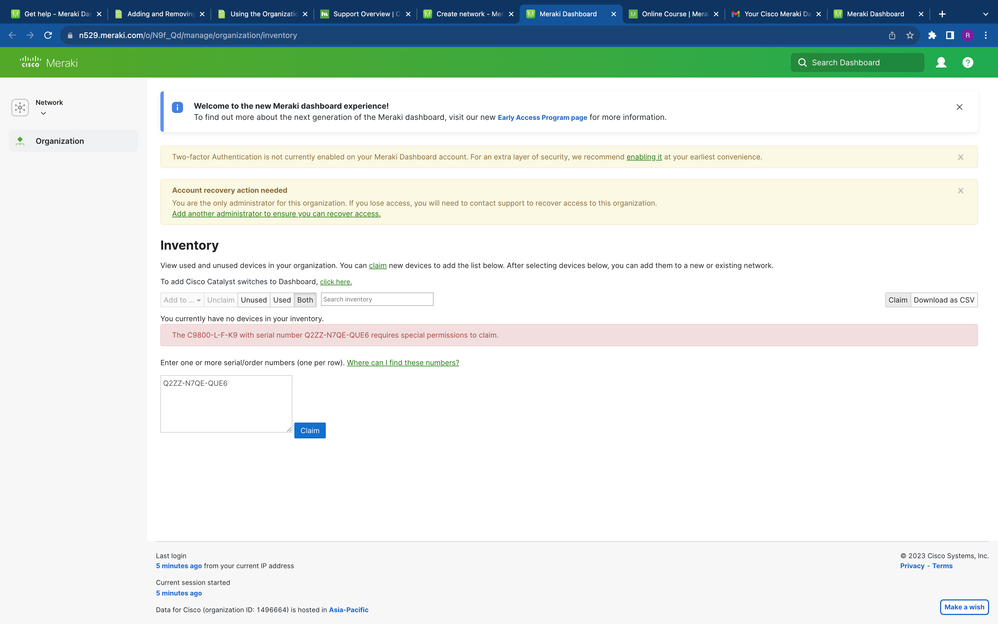
Task: Click the serial number text area
Action: click(226, 404)
